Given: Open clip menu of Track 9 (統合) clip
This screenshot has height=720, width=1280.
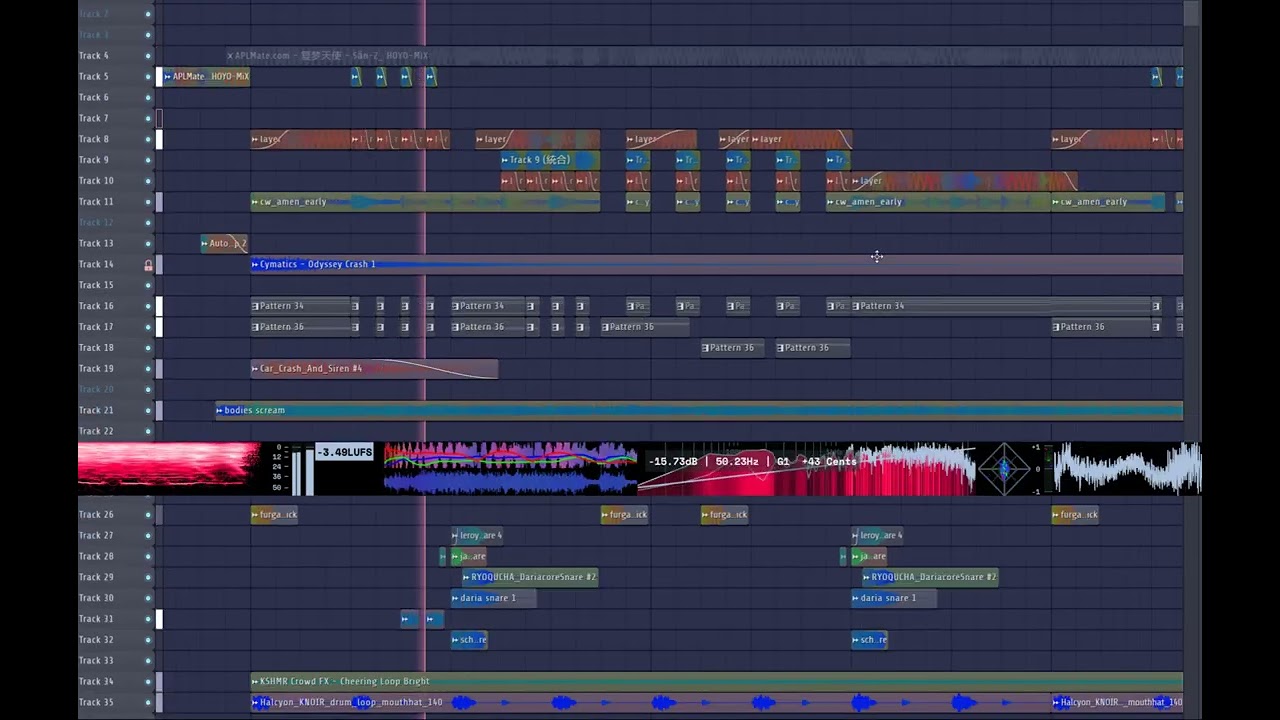Looking at the screenshot, I should (x=505, y=160).
